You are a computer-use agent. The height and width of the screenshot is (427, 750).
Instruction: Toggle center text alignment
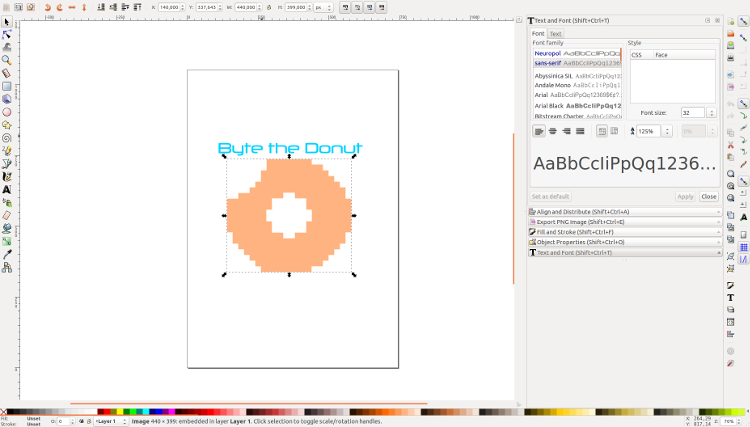(x=552, y=131)
